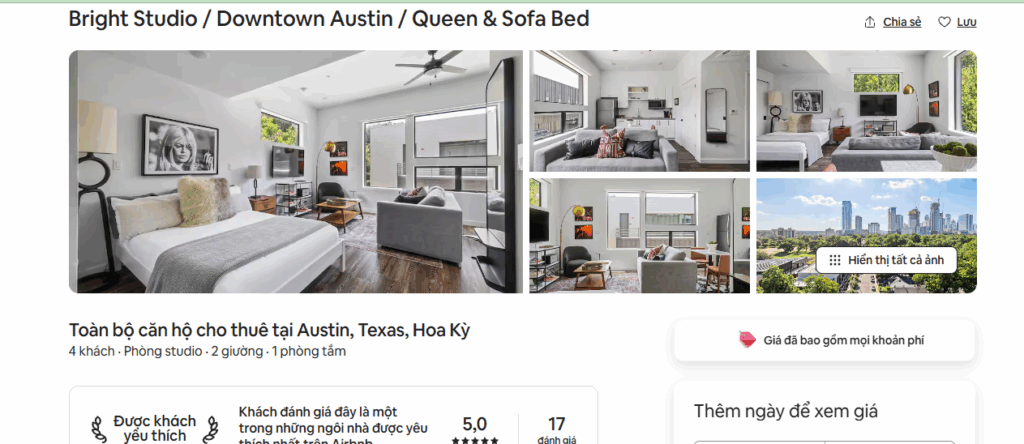Click the heart icon to save listing
Image resolution: width=1024 pixels, height=444 pixels.
944,22
